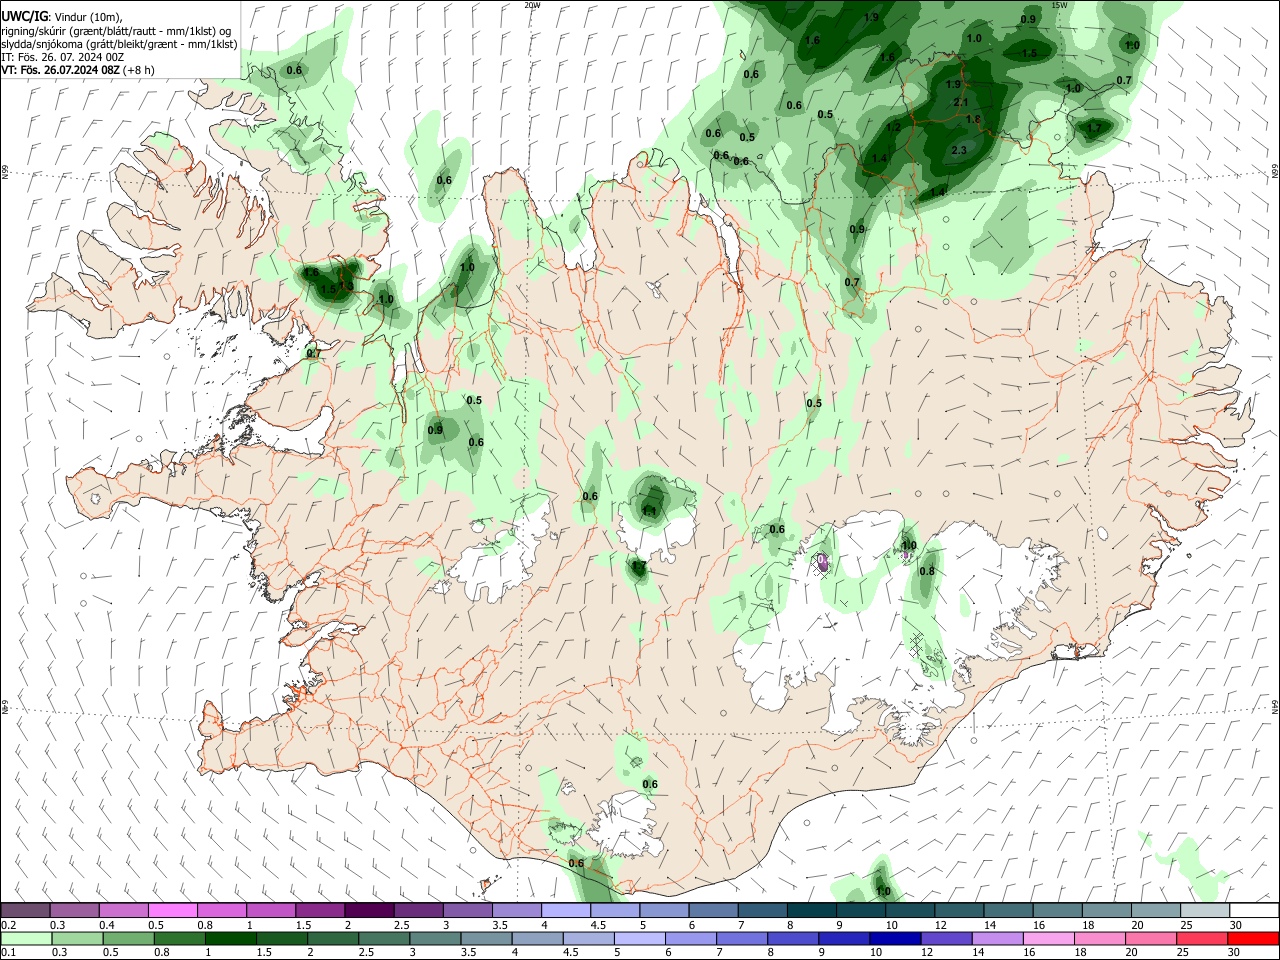Select the darkest green 1–1.5 rain swatch
This screenshot has width=1280, height=960.
tap(231, 938)
